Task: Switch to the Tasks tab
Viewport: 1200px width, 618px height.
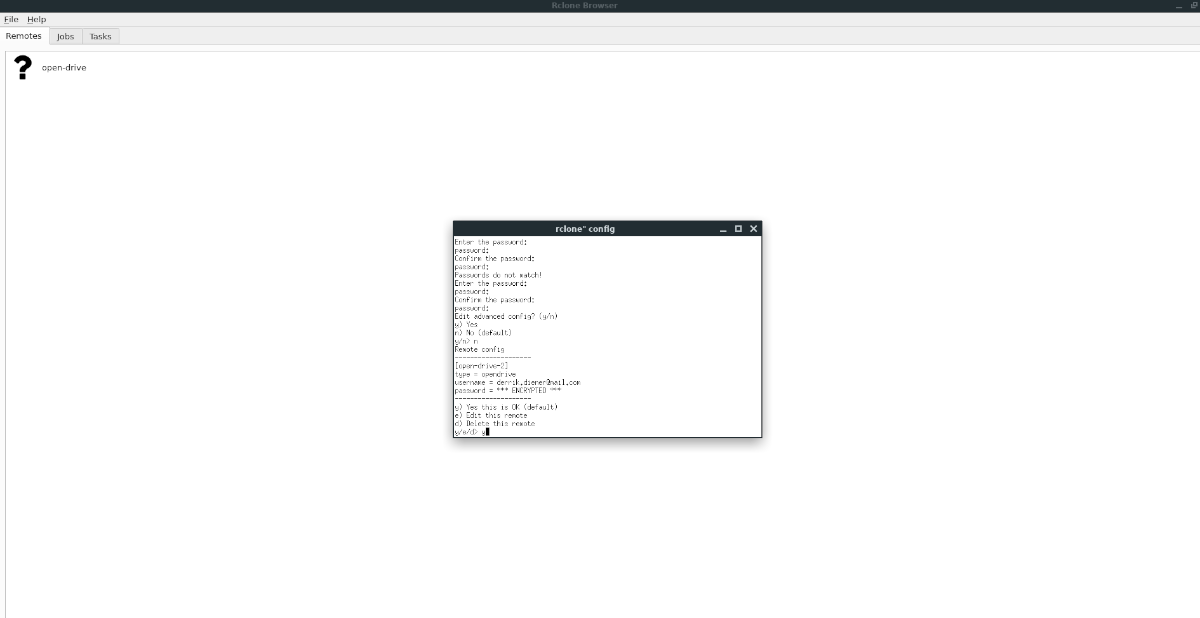Action: [100, 36]
